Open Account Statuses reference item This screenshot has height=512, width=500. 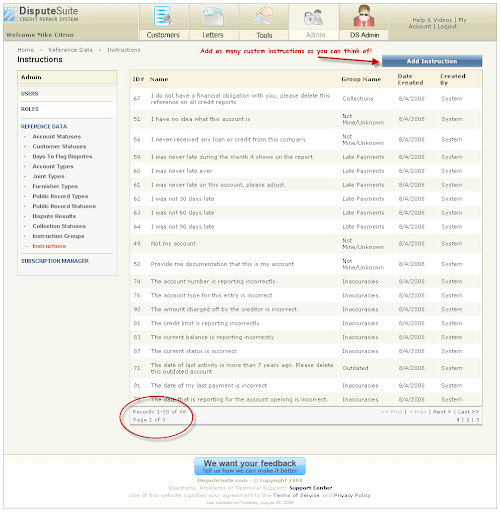[57, 137]
